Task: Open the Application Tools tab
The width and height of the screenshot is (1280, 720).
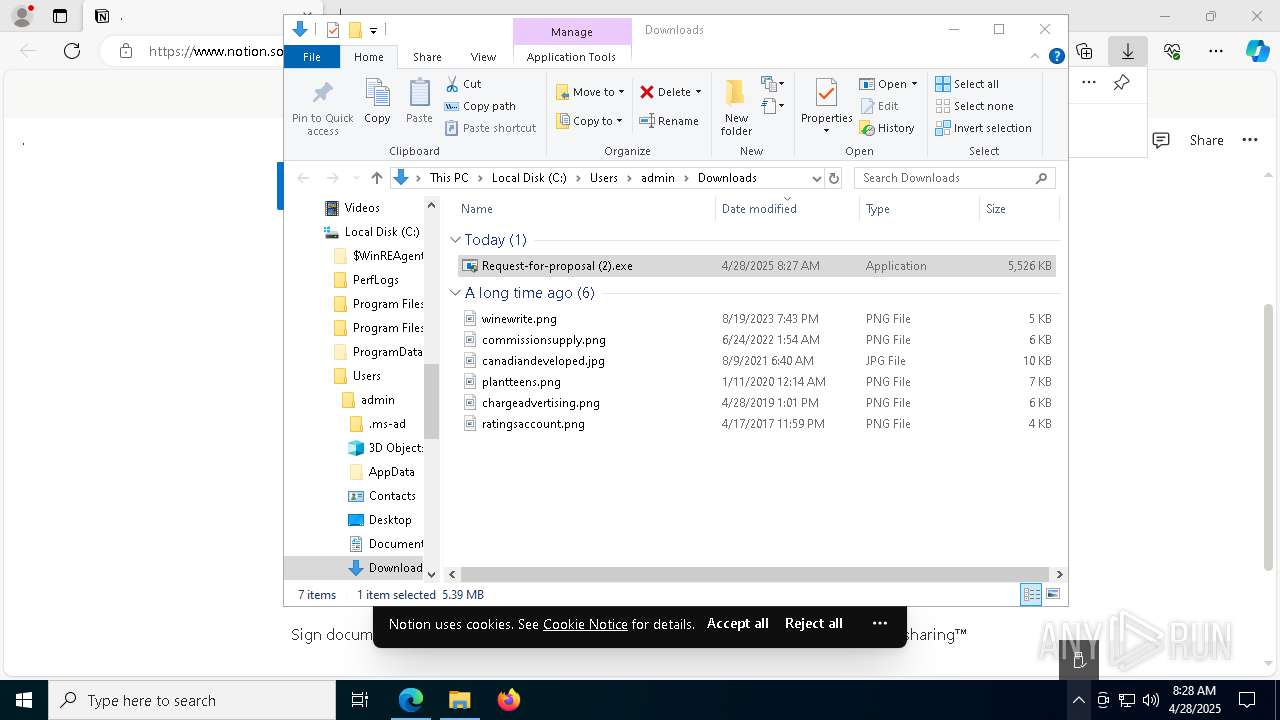Action: coord(571,57)
